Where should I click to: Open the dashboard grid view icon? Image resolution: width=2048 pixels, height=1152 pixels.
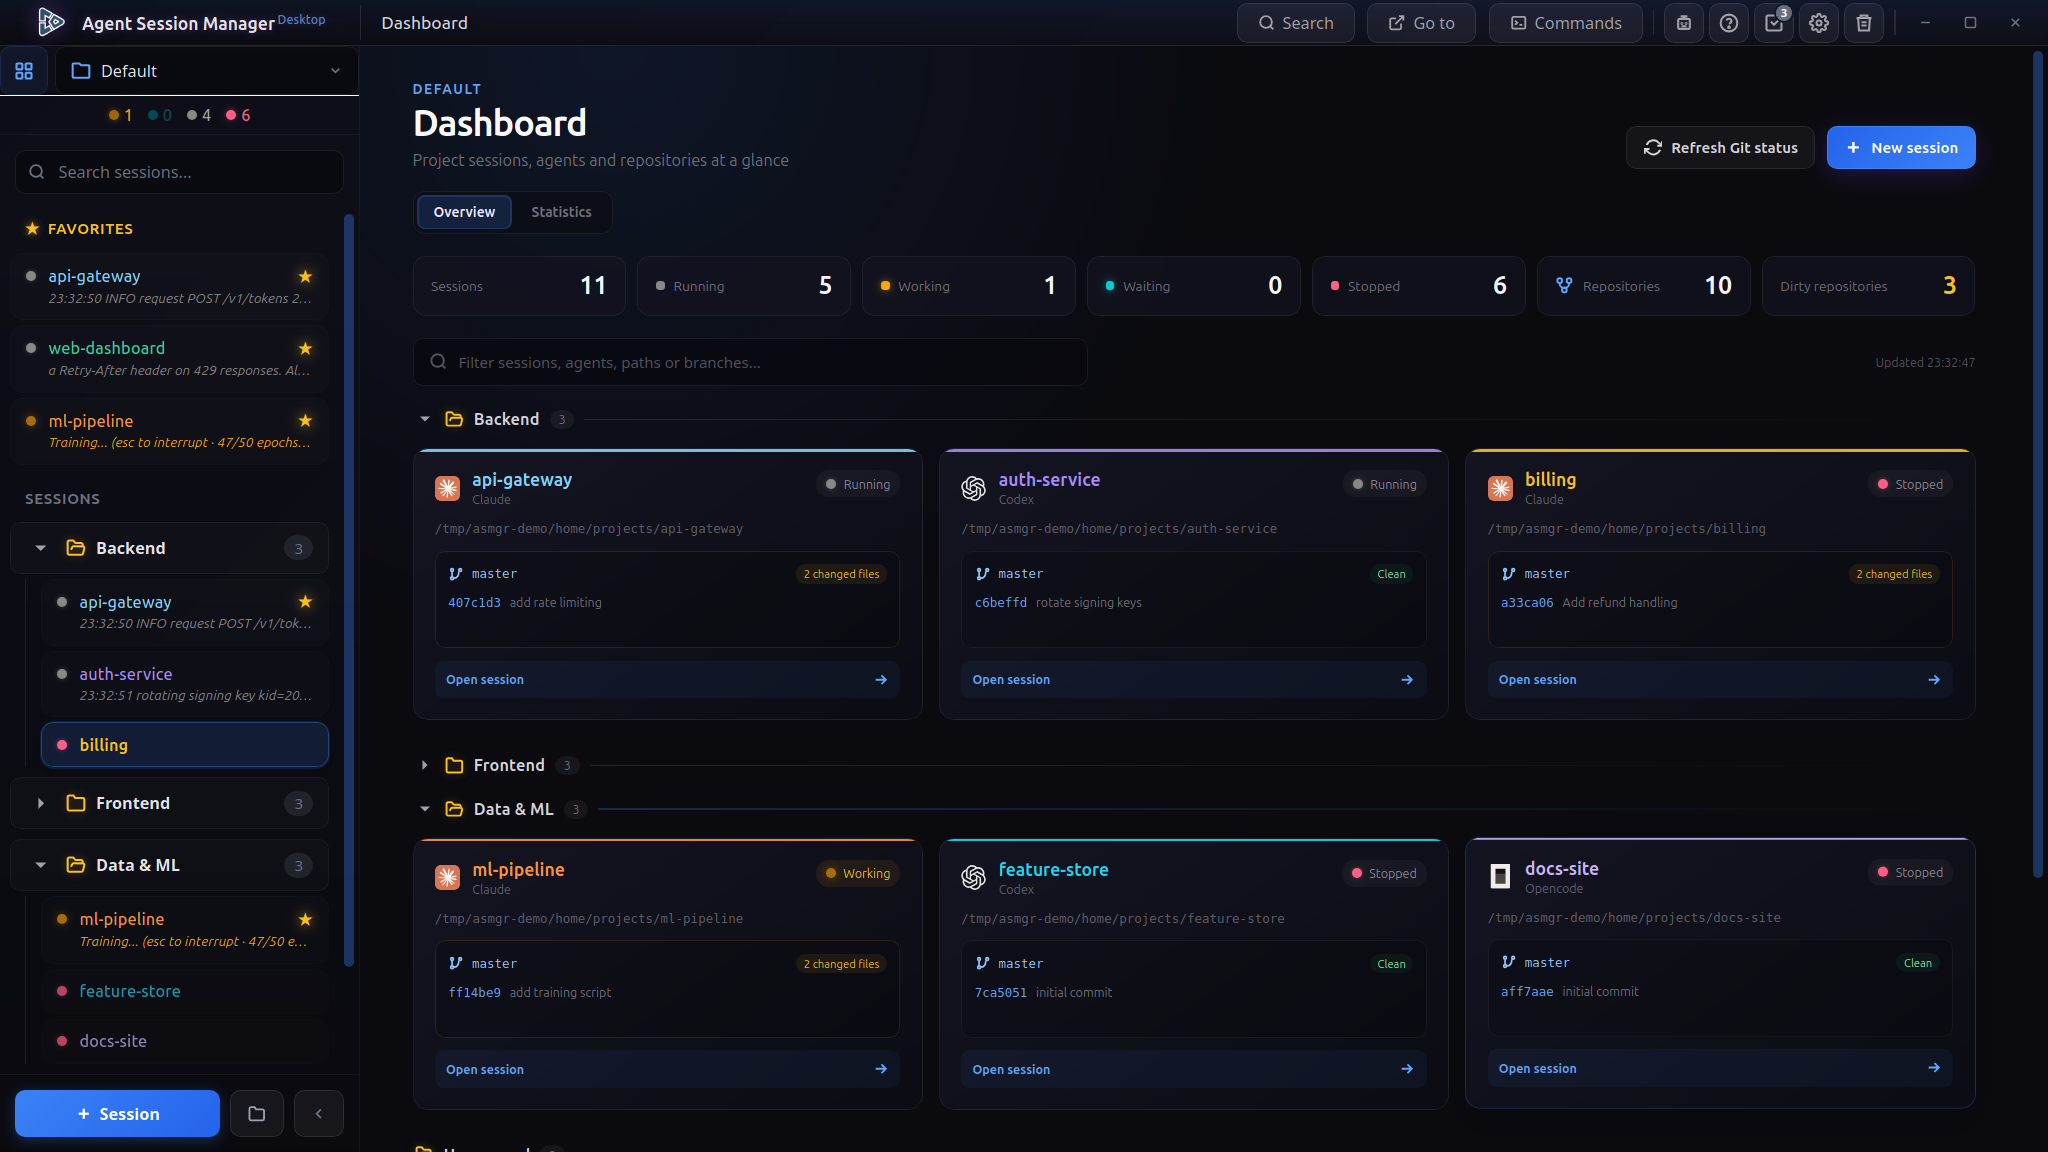point(24,71)
